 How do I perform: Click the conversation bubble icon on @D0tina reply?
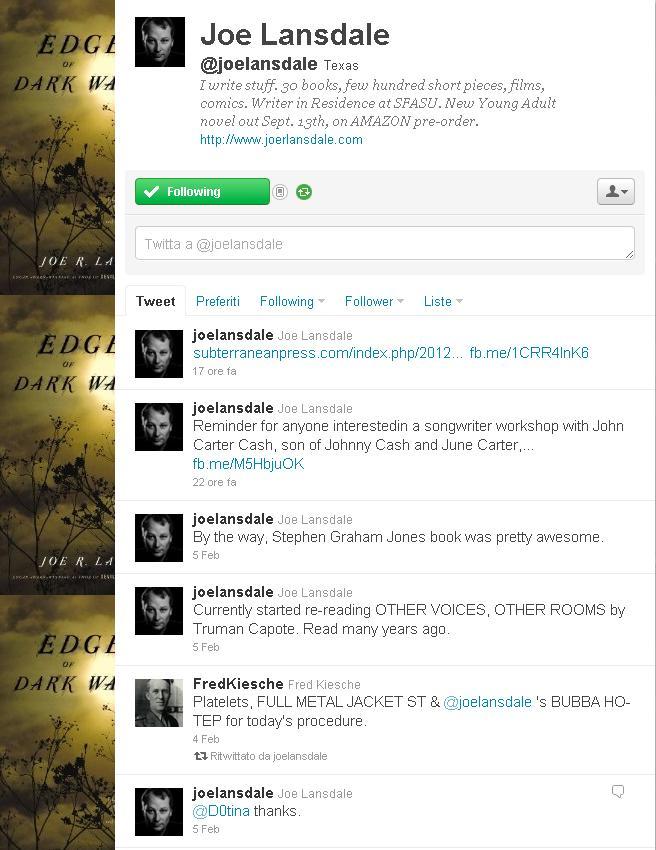(x=618, y=791)
